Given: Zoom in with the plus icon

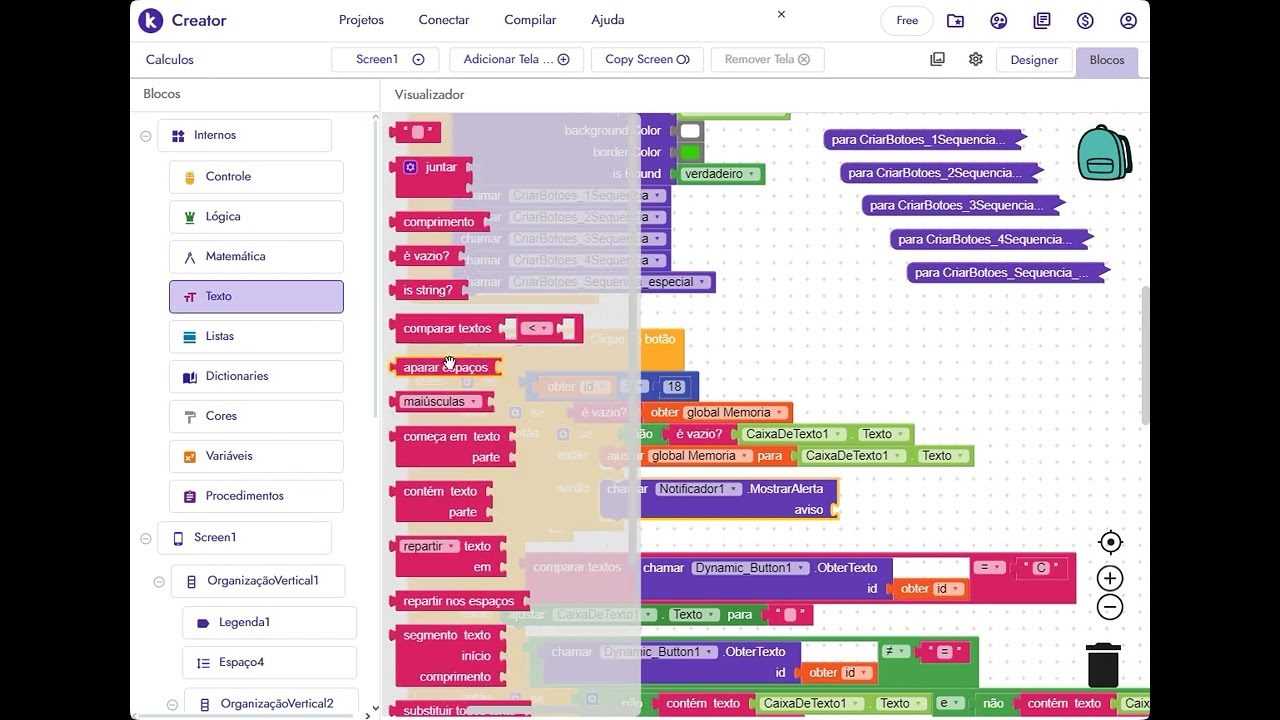Looking at the screenshot, I should click(x=1110, y=578).
